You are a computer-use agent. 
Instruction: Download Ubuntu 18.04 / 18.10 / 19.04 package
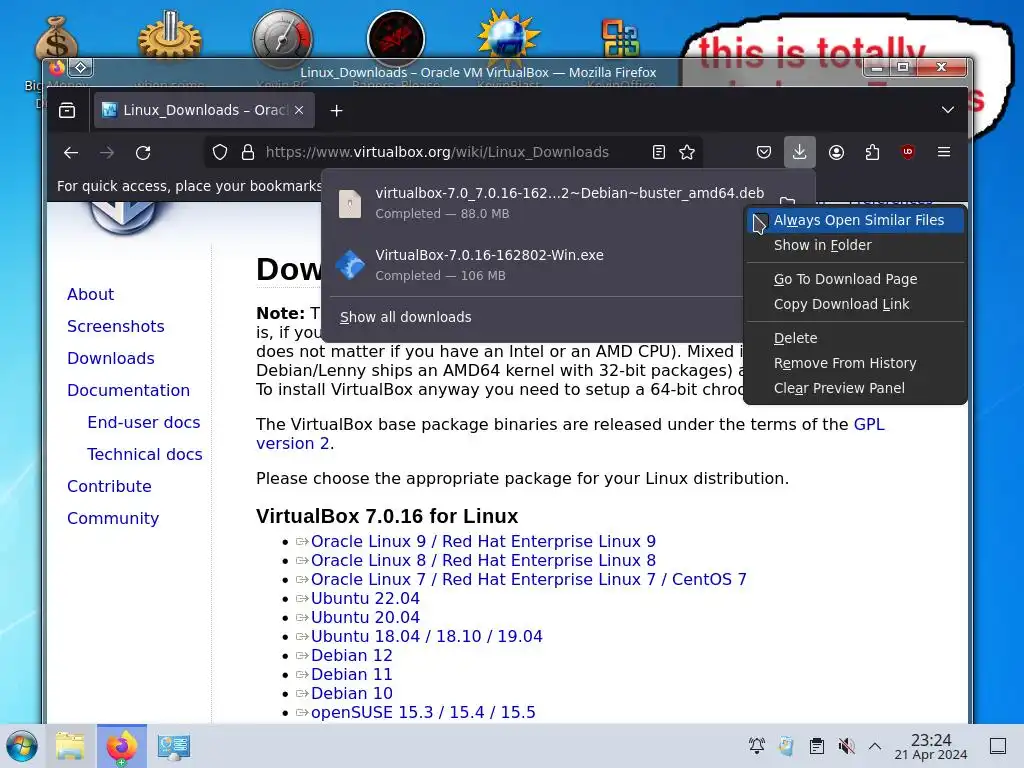pos(426,636)
